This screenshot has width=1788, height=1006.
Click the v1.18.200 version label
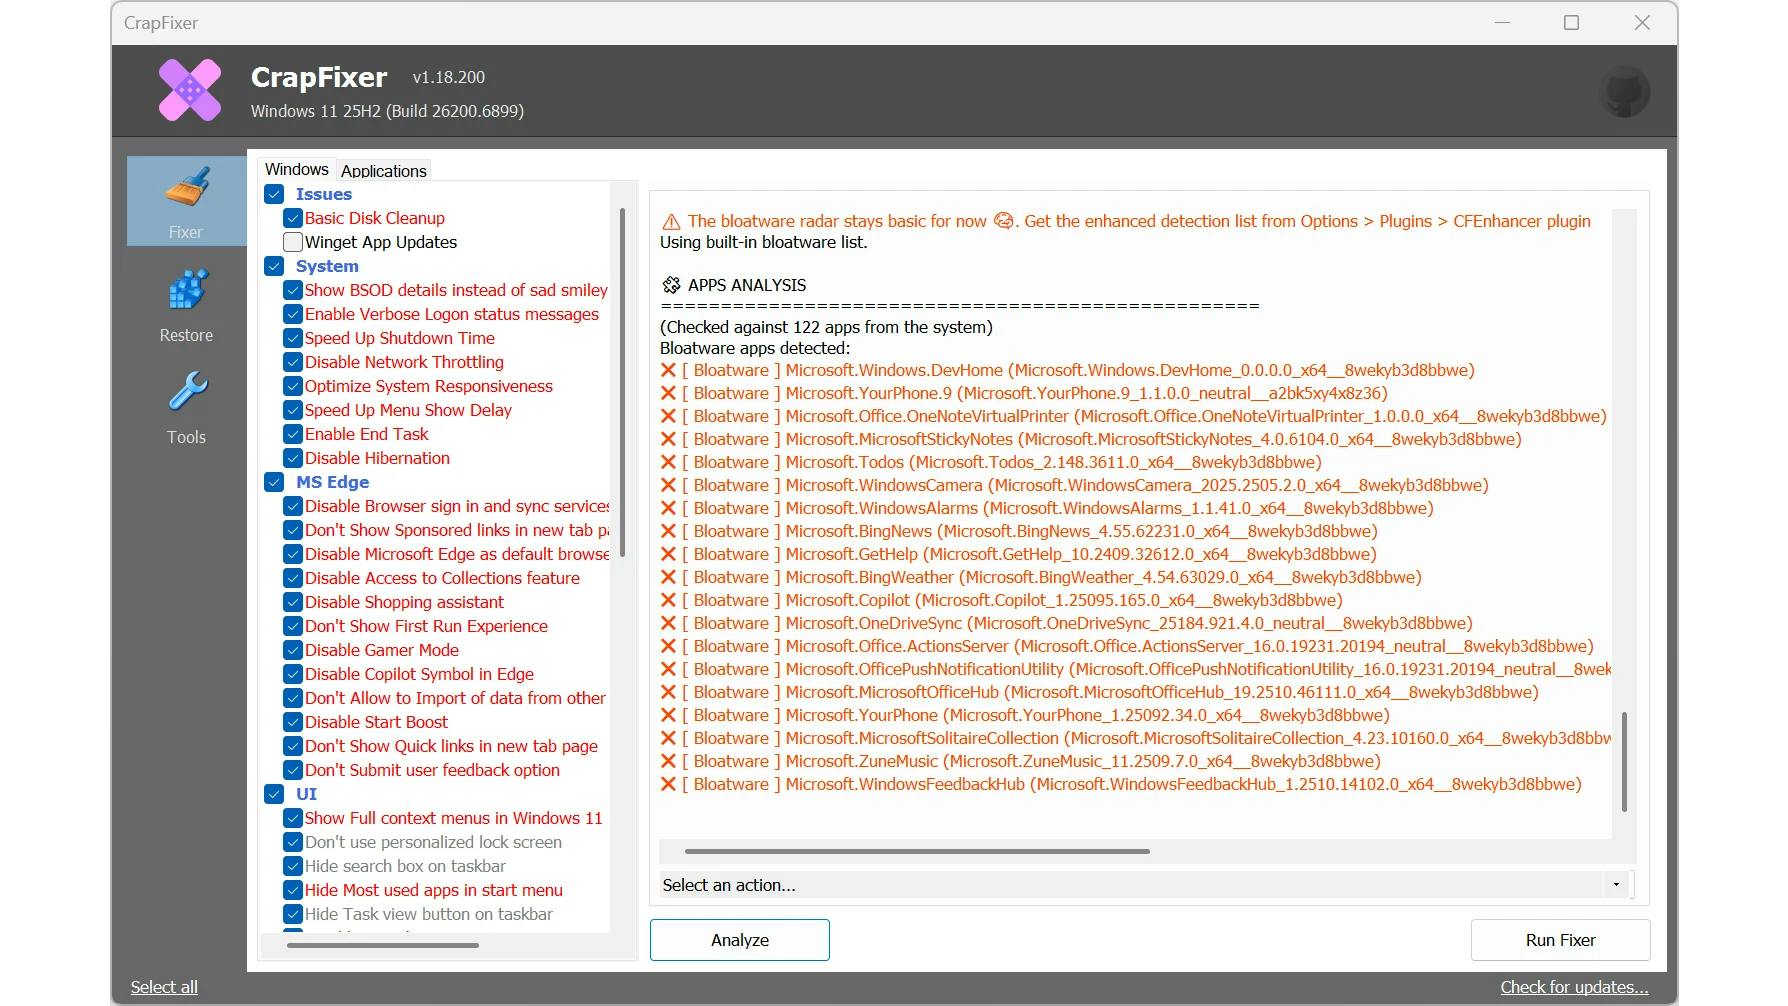(x=449, y=77)
